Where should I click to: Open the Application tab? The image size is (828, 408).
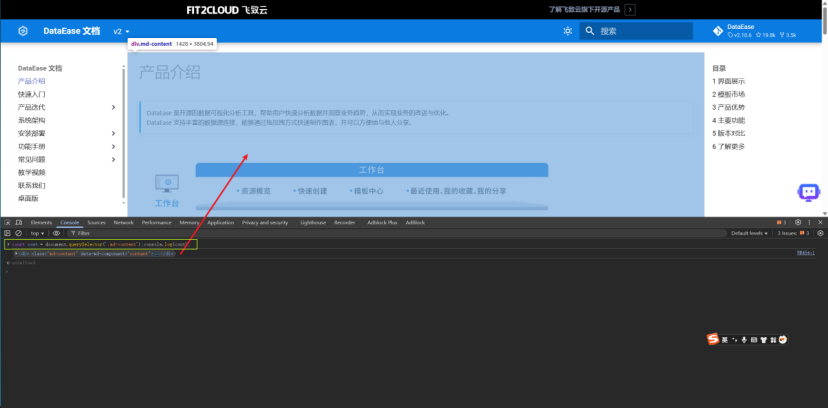221,223
